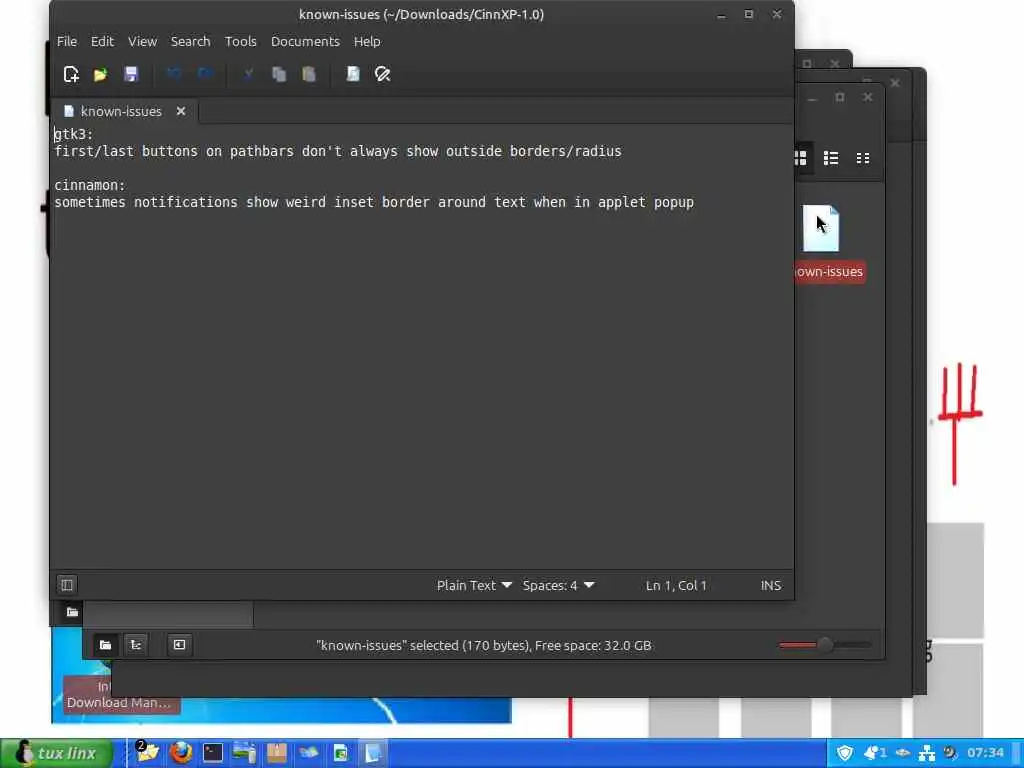1024x768 pixels.
Task: Close the known-issues editor tab
Action: tap(181, 111)
